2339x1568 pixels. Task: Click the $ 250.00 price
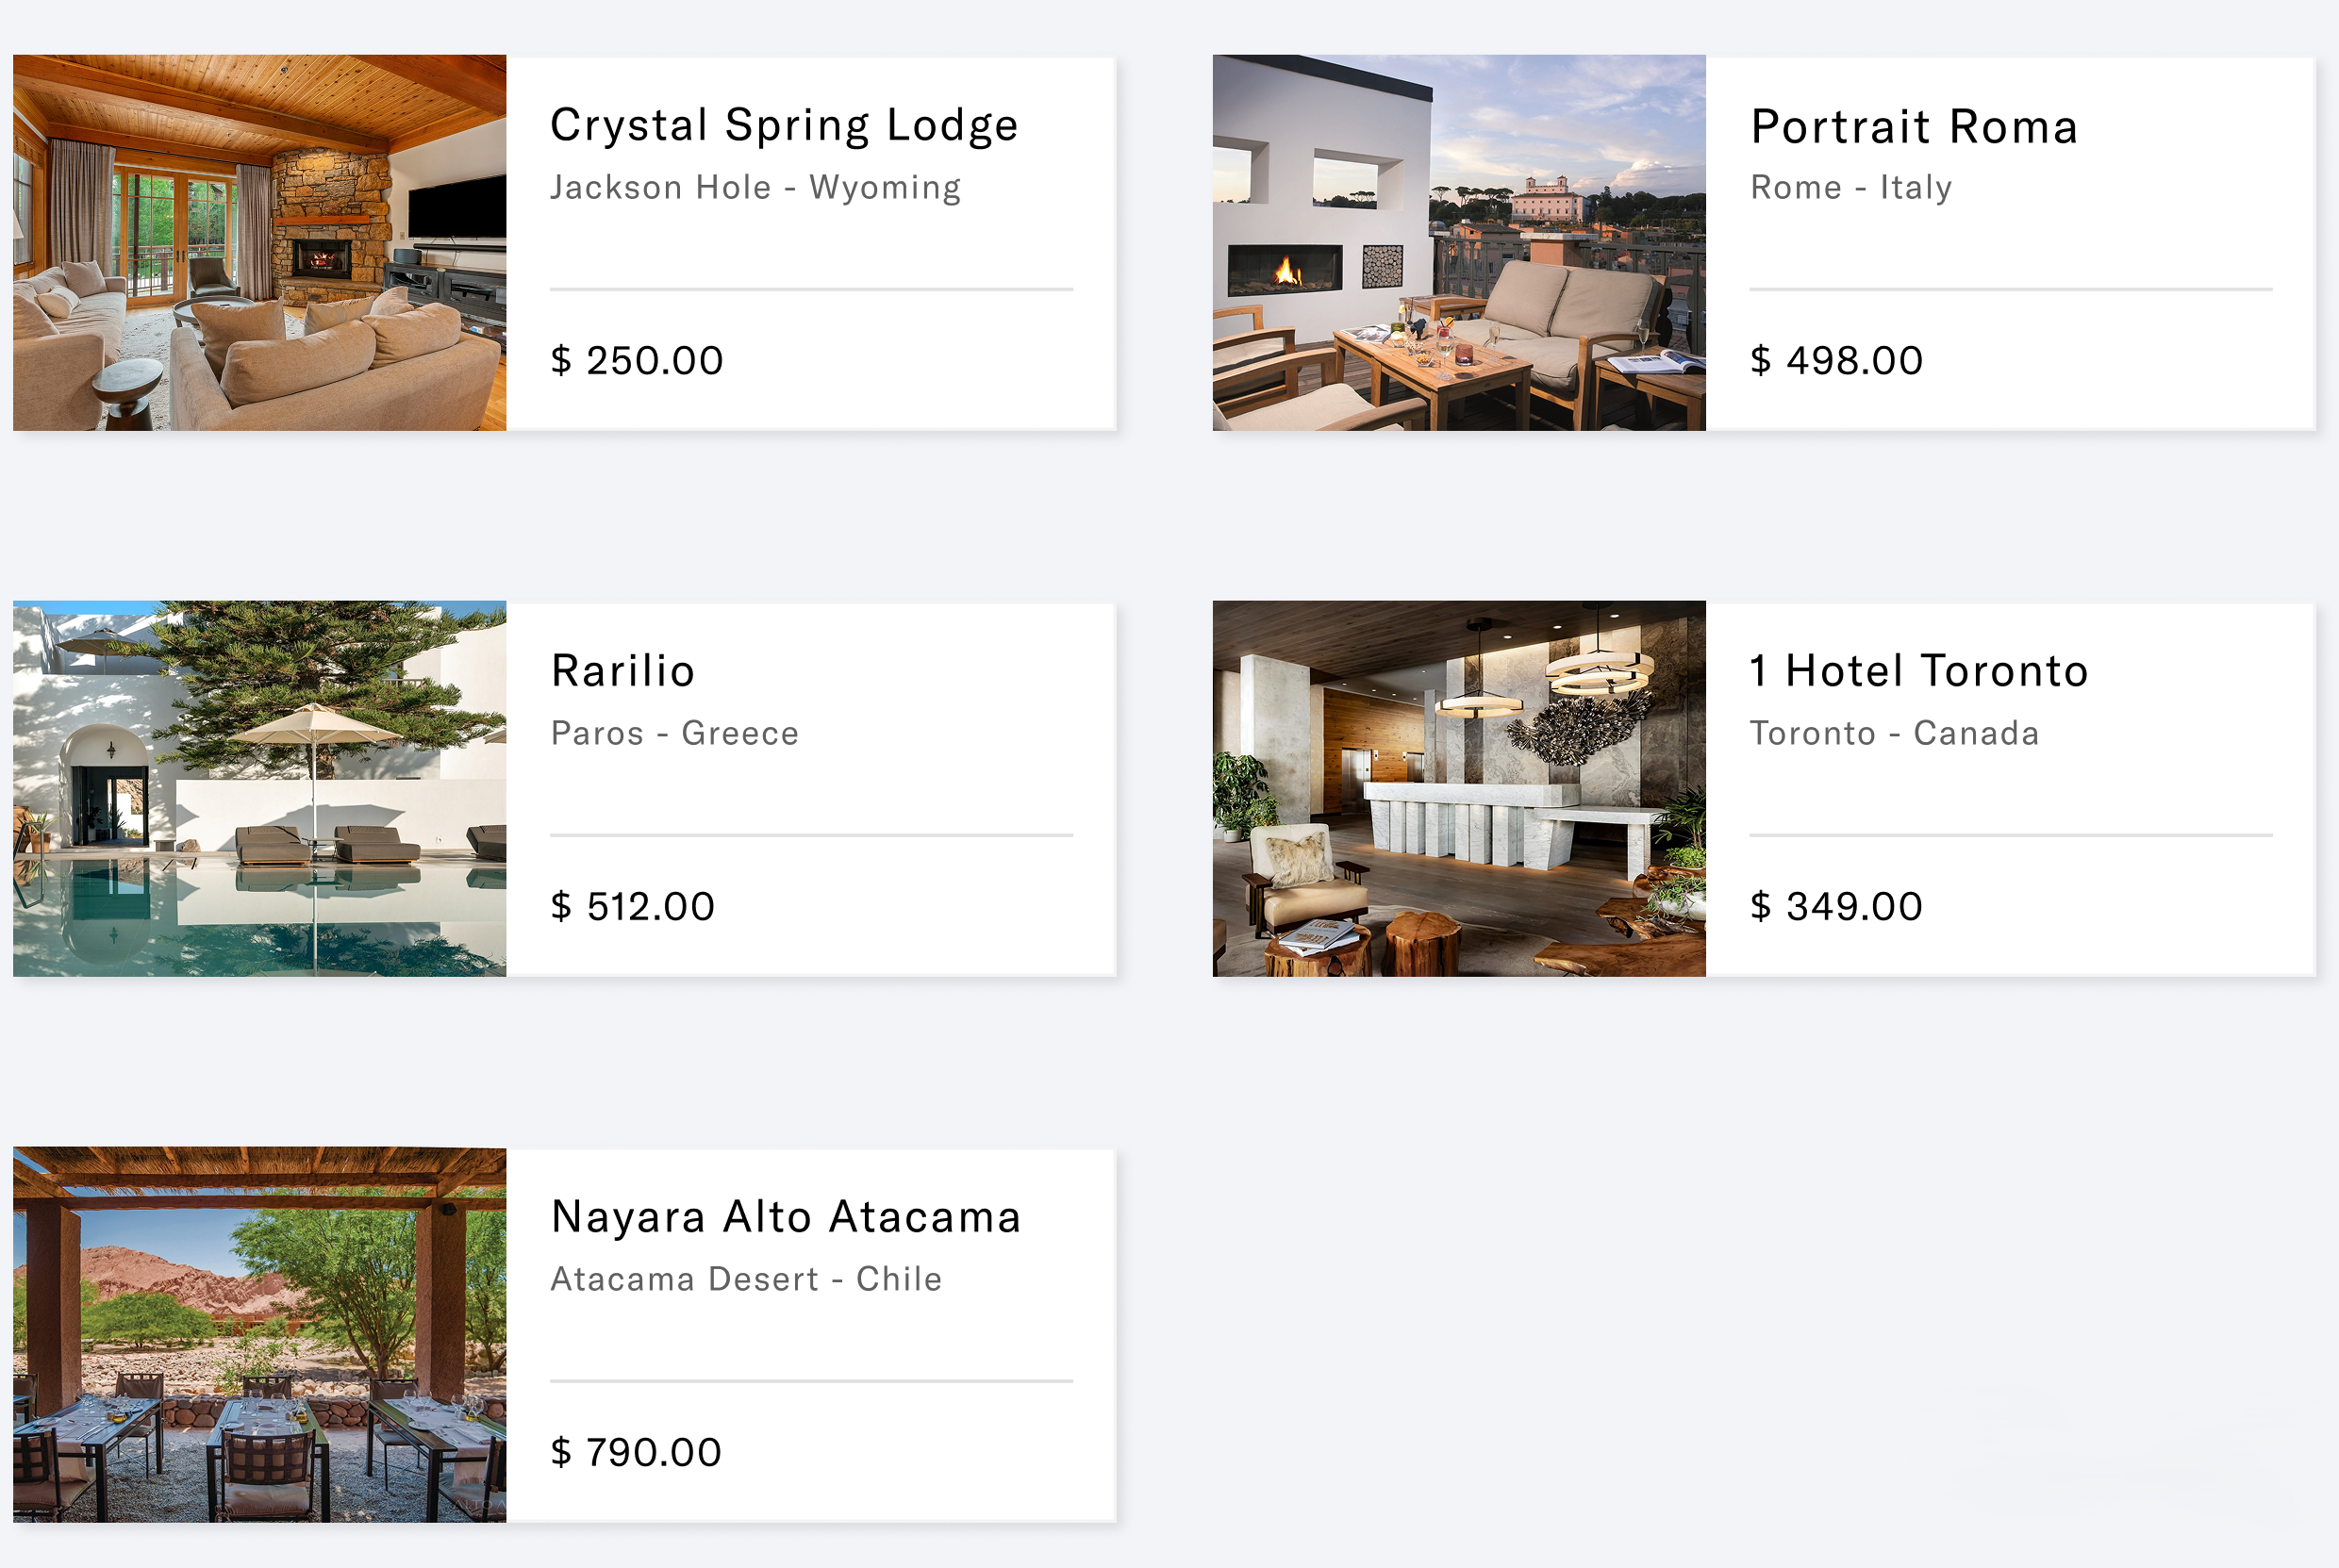pos(636,360)
